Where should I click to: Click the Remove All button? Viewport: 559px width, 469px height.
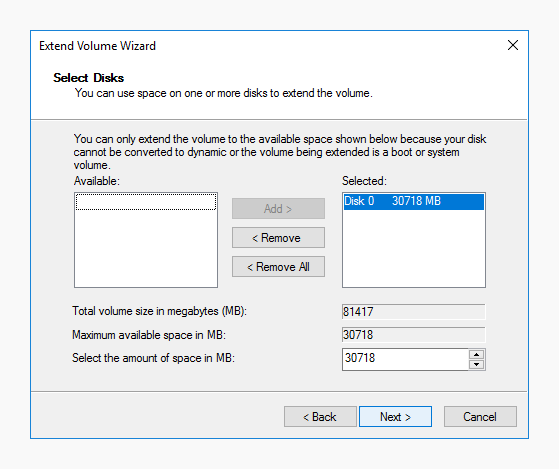(278, 267)
